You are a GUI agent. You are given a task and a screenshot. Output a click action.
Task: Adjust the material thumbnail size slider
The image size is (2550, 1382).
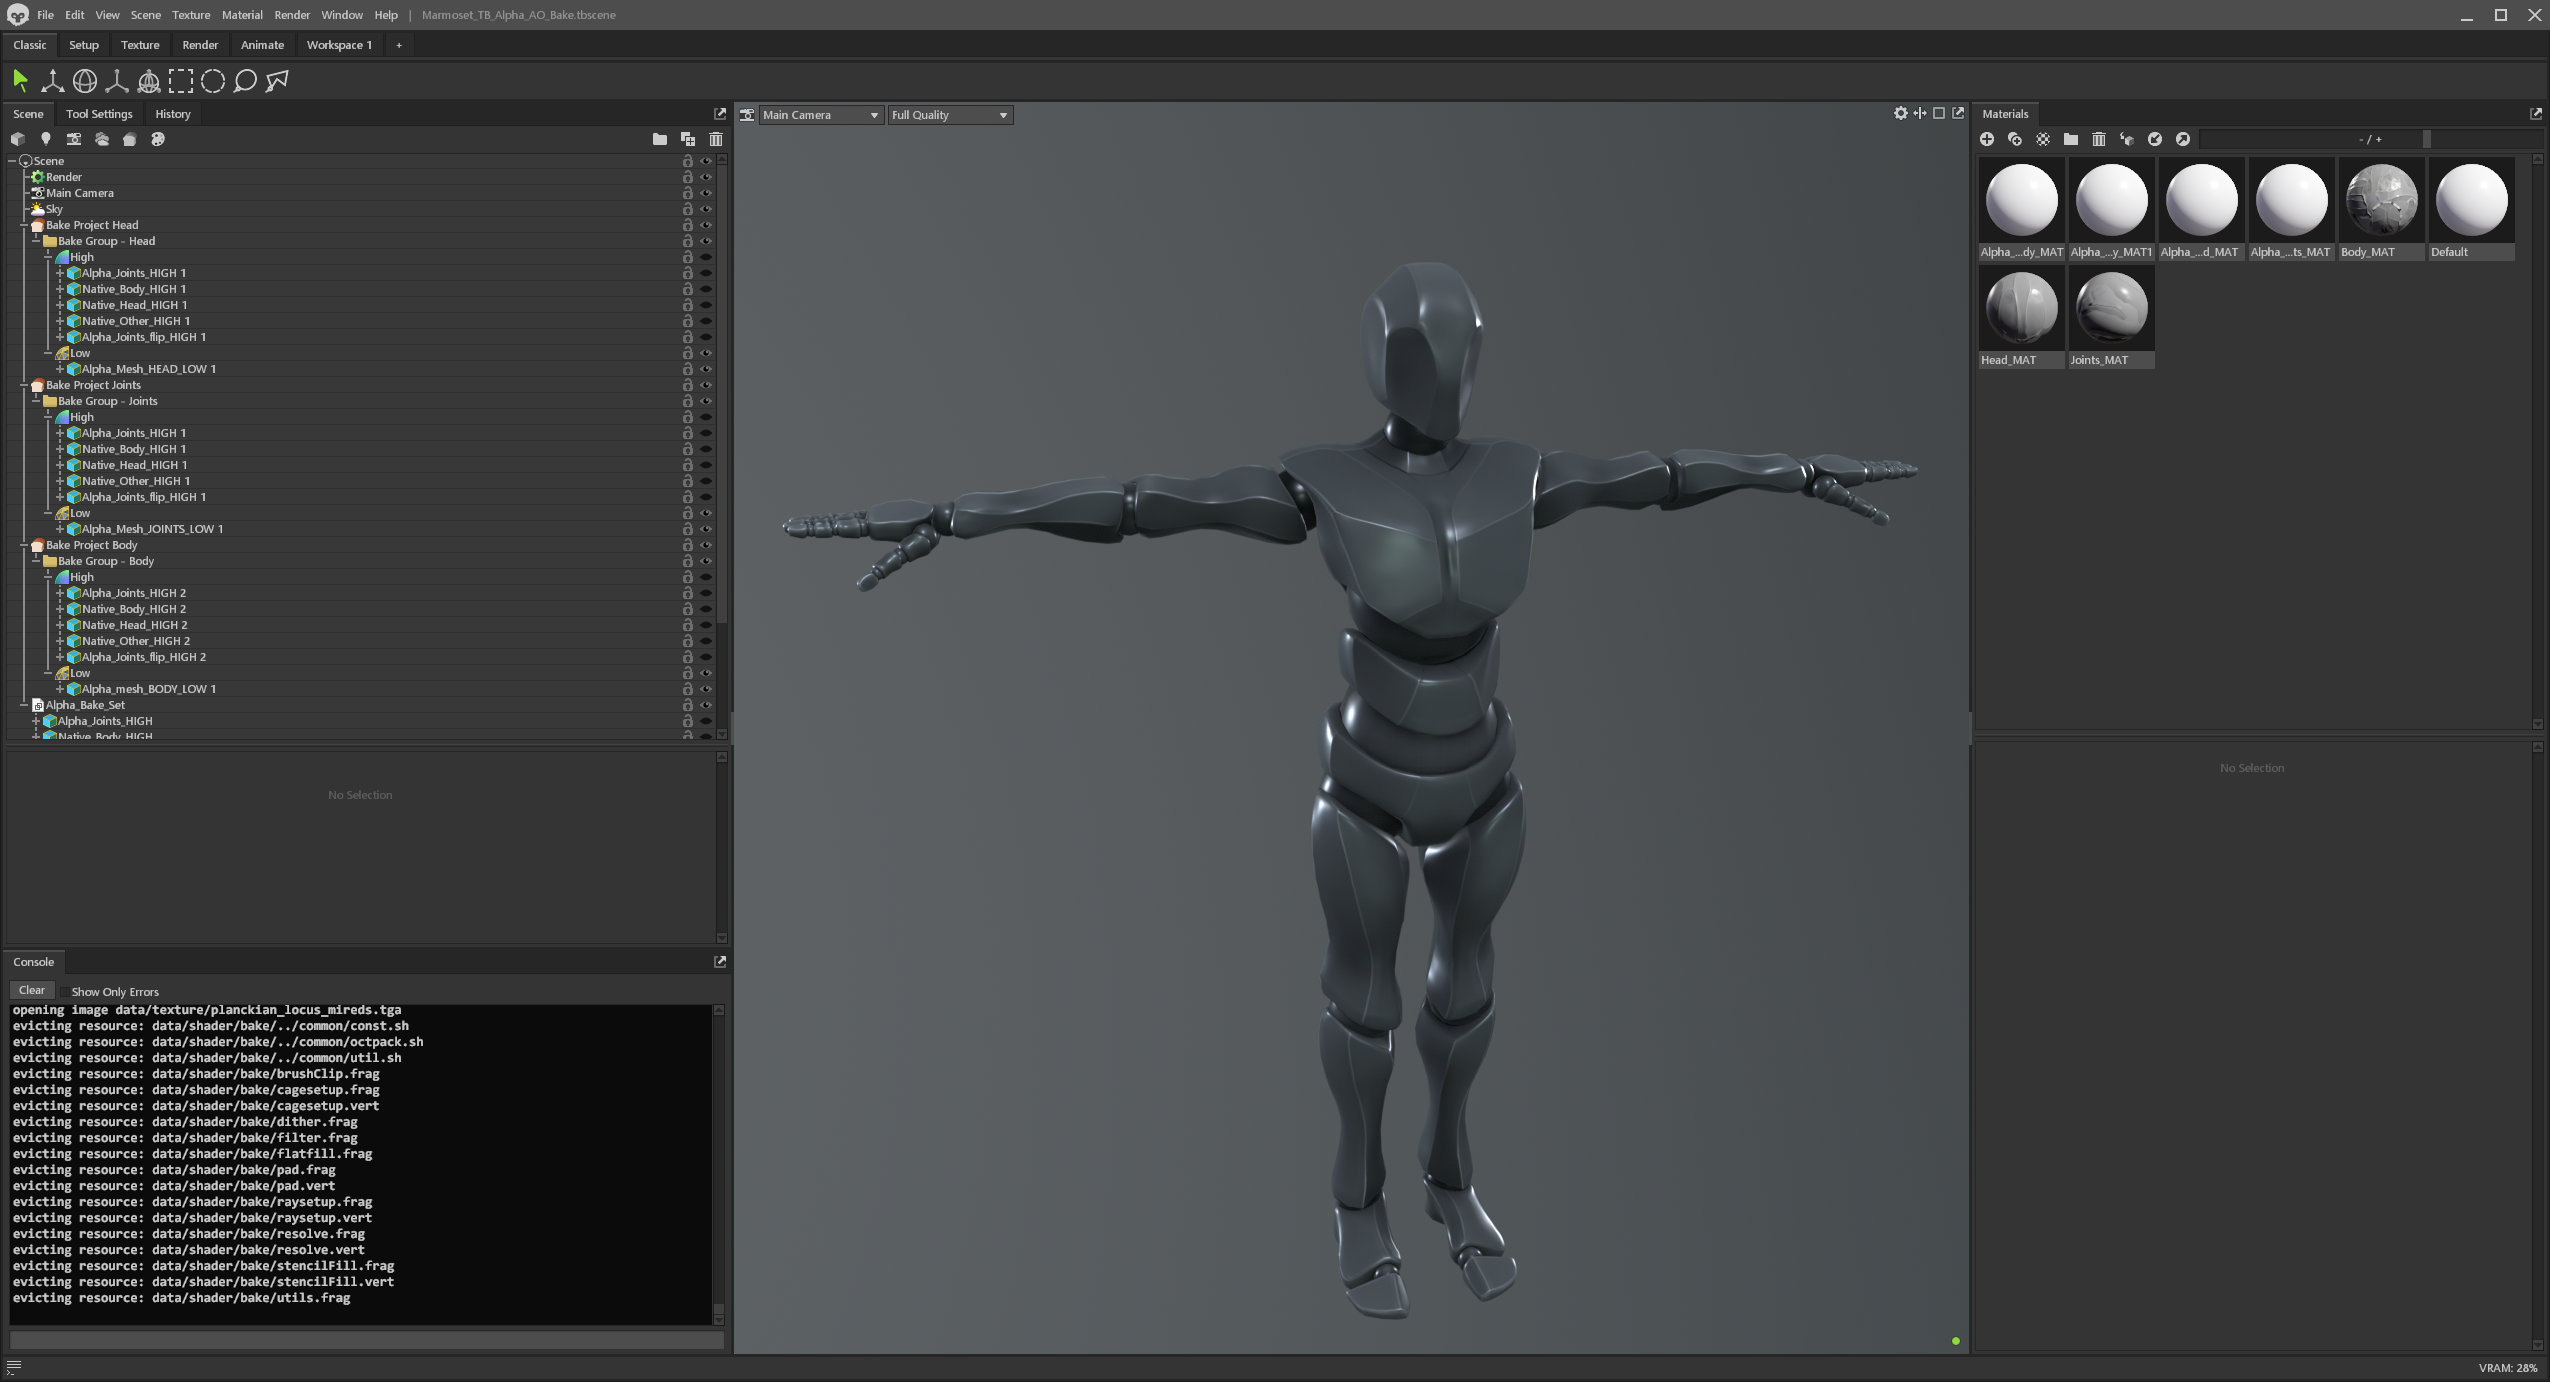[2370, 139]
